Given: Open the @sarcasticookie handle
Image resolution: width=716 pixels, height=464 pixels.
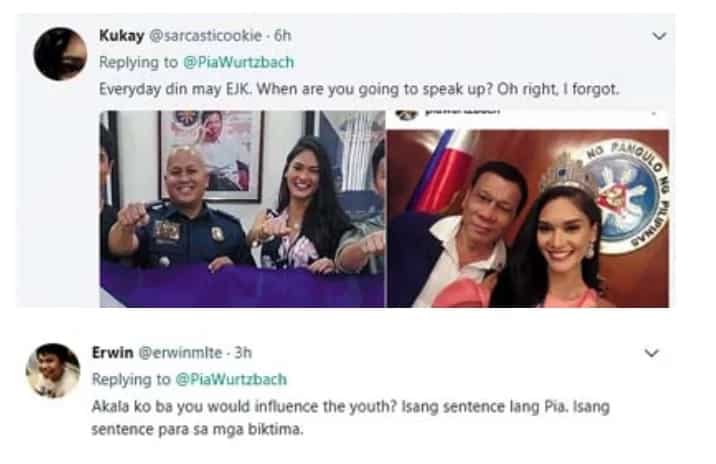Looking at the screenshot, I should [x=205, y=36].
